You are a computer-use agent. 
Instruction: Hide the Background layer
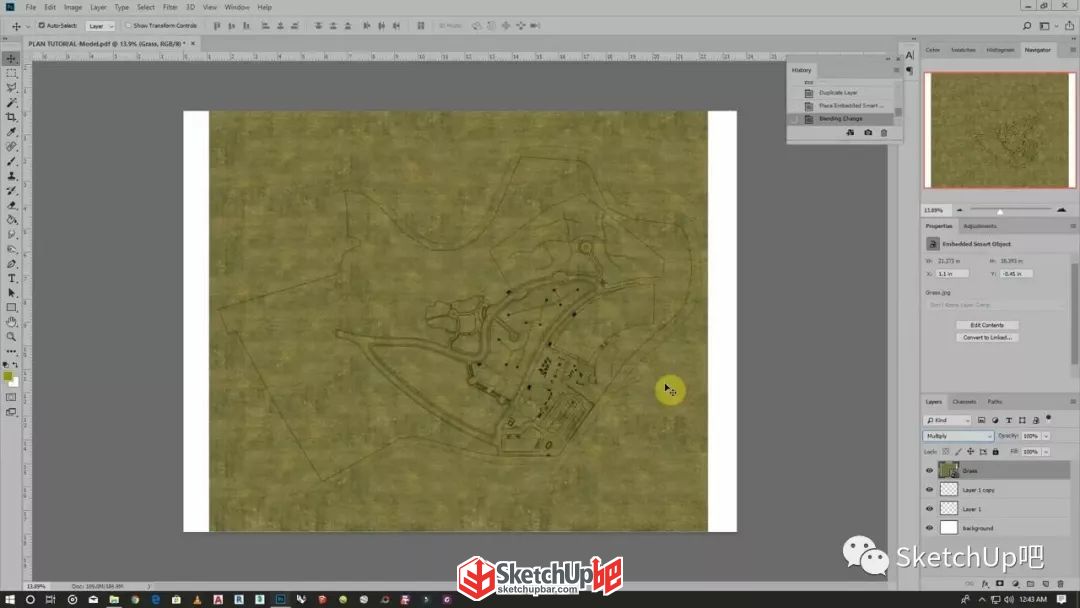[929, 528]
